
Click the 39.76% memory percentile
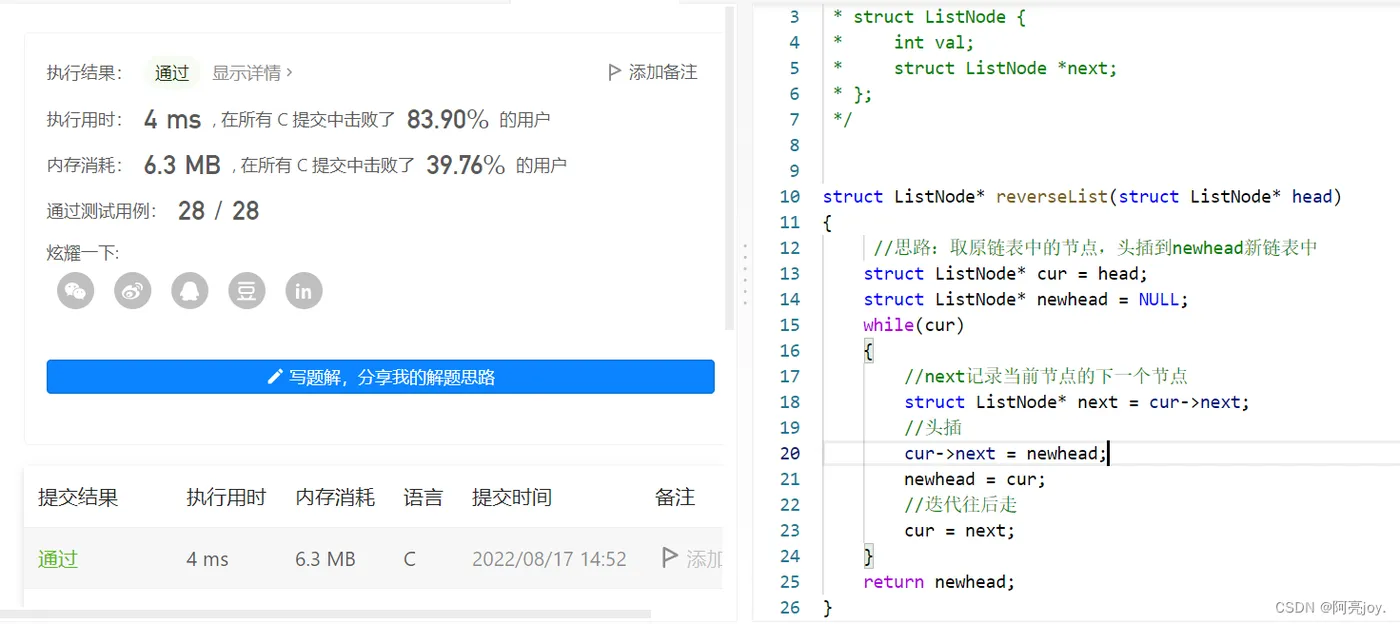pyautogui.click(x=465, y=165)
